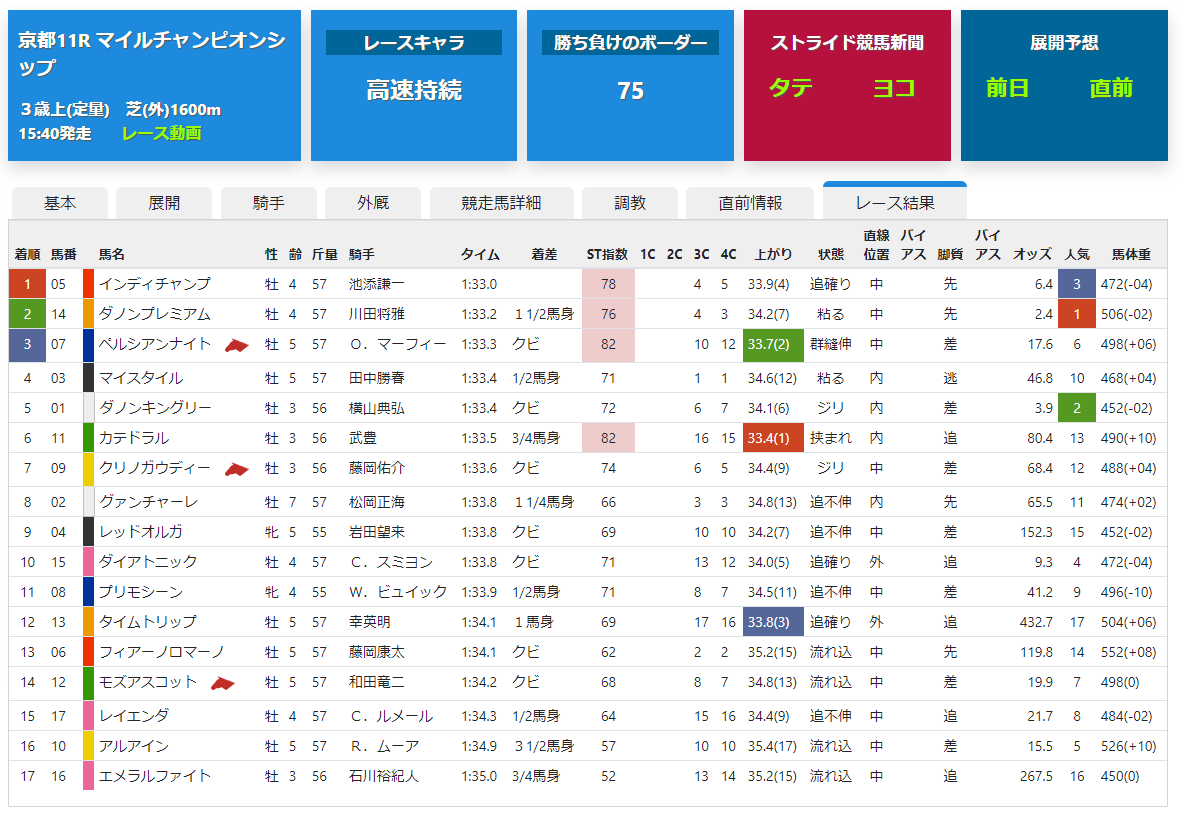
Task: Click the blue 33.8(3) finish time cell
Action: (x=773, y=622)
